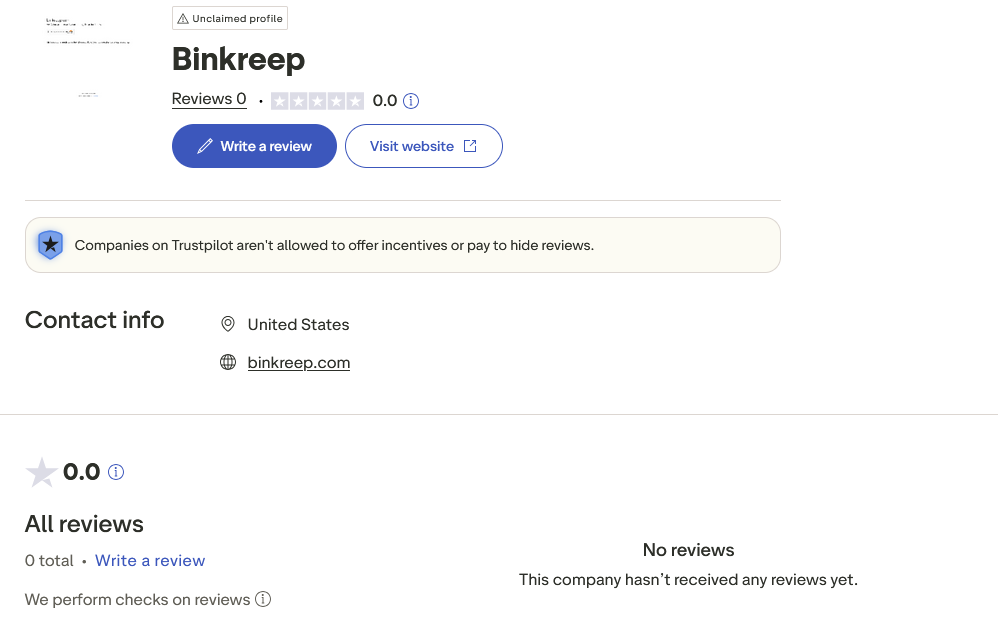
Task: Click the globe icon beside binkreep.com
Action: [x=228, y=361]
